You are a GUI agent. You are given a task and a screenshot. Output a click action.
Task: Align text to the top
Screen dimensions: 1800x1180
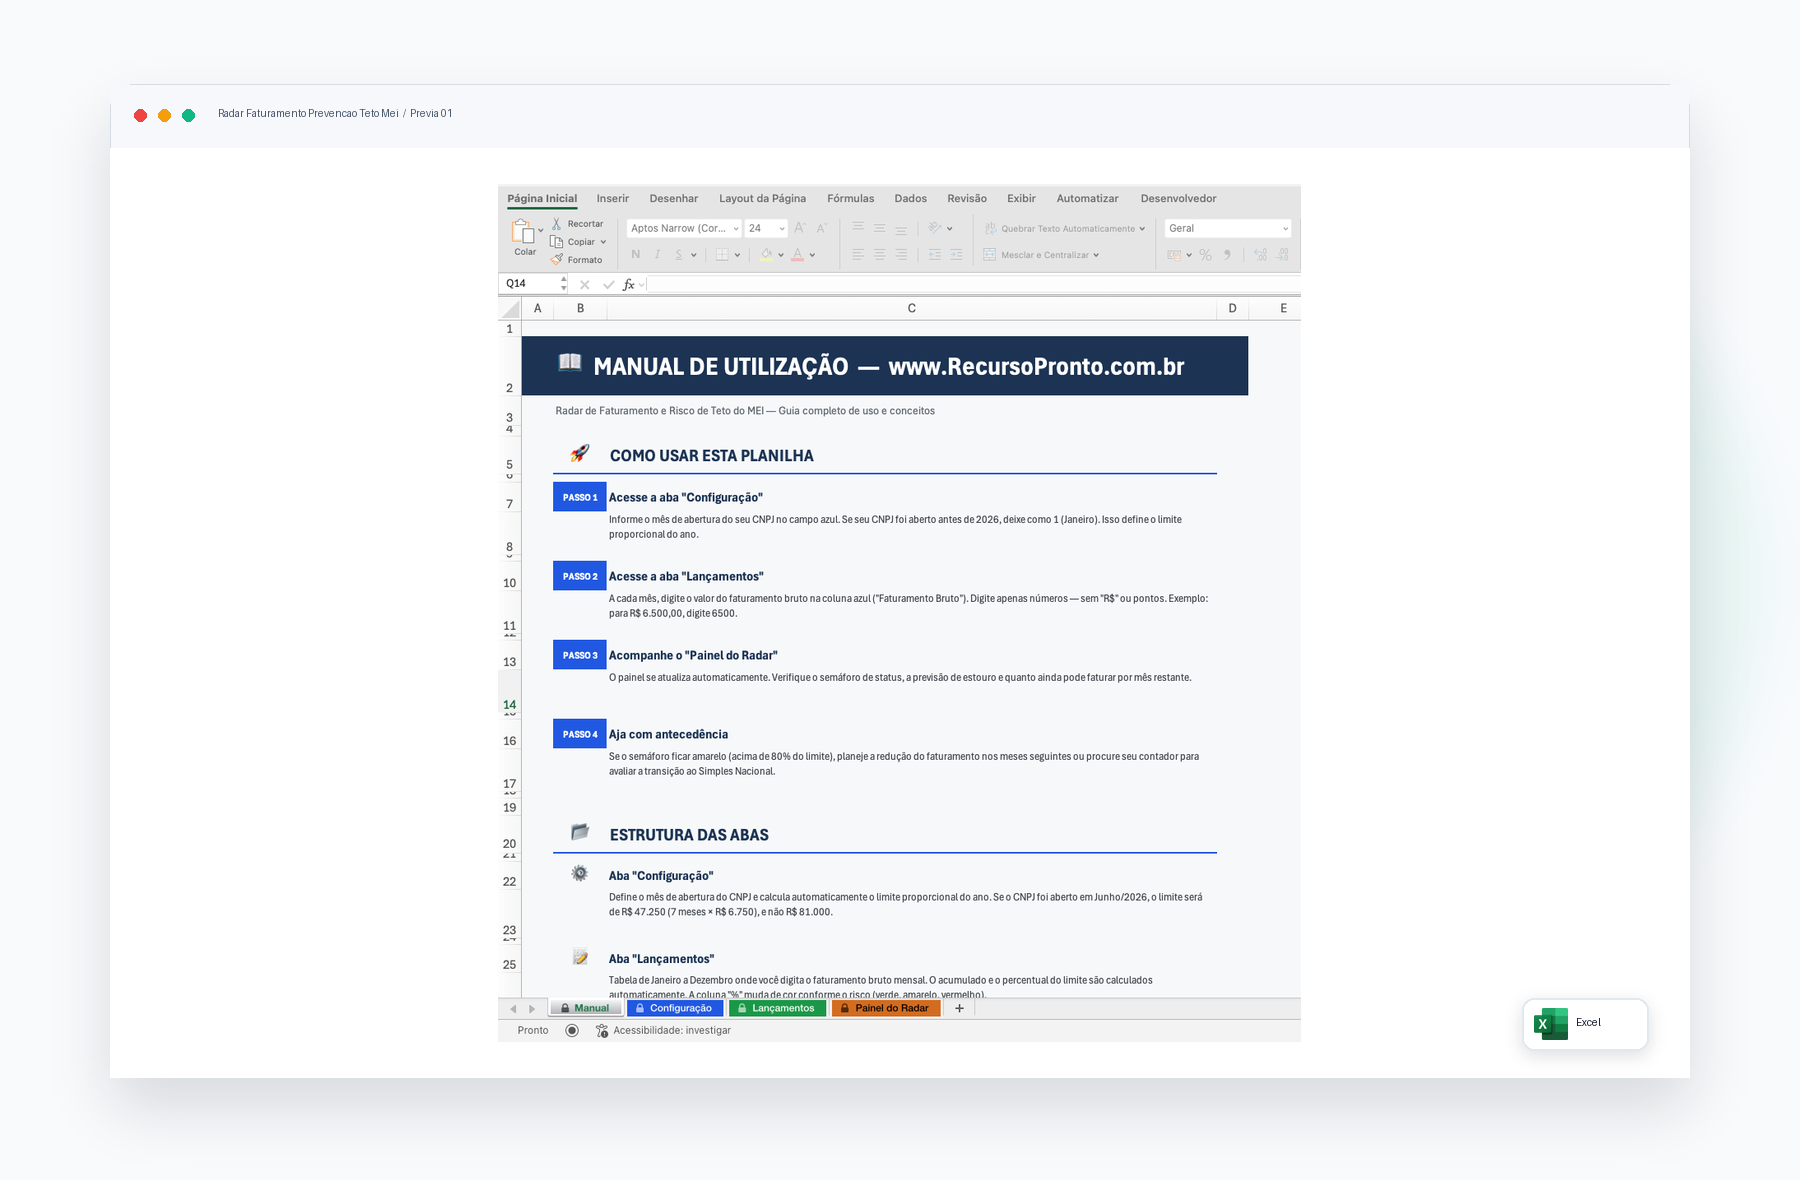858,228
